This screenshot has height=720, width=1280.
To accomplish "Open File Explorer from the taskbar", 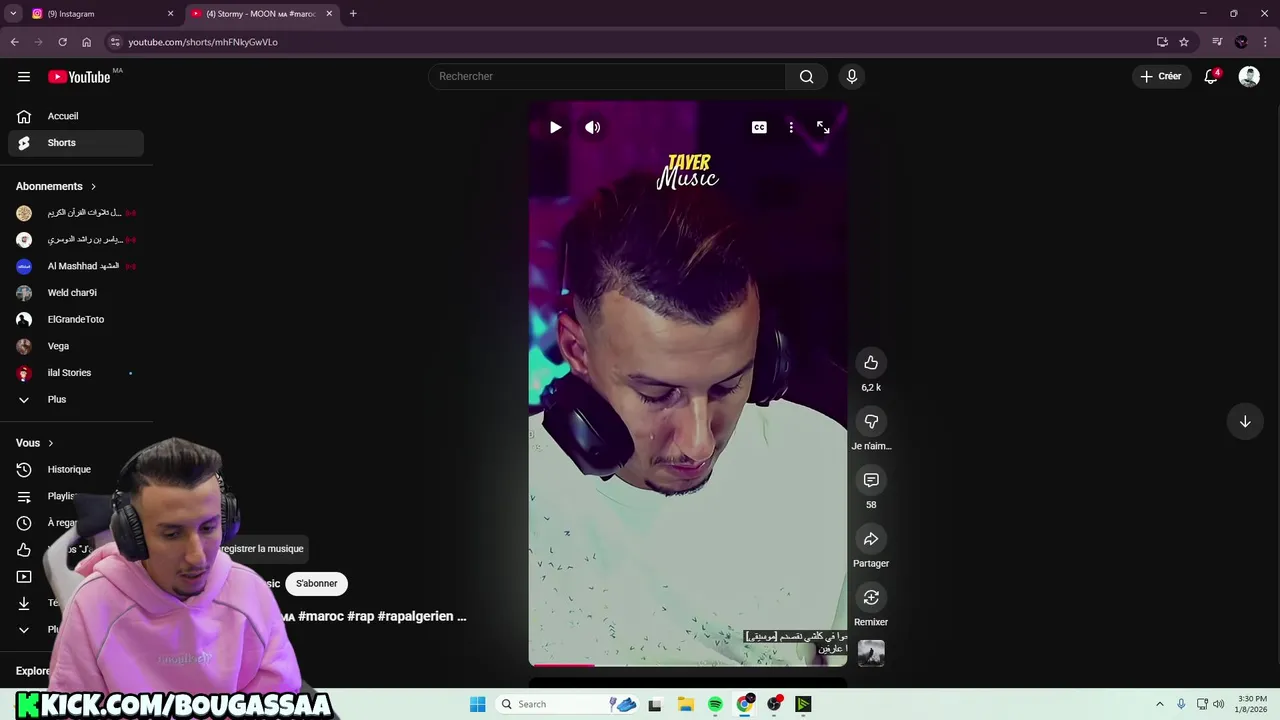I will (x=685, y=704).
